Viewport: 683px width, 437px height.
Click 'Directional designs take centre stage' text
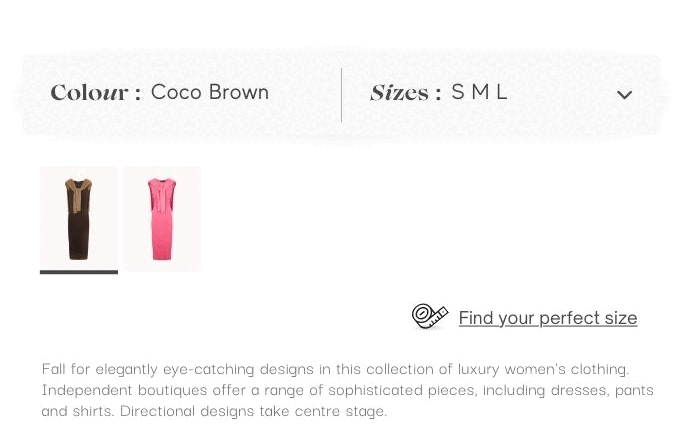(x=254, y=411)
